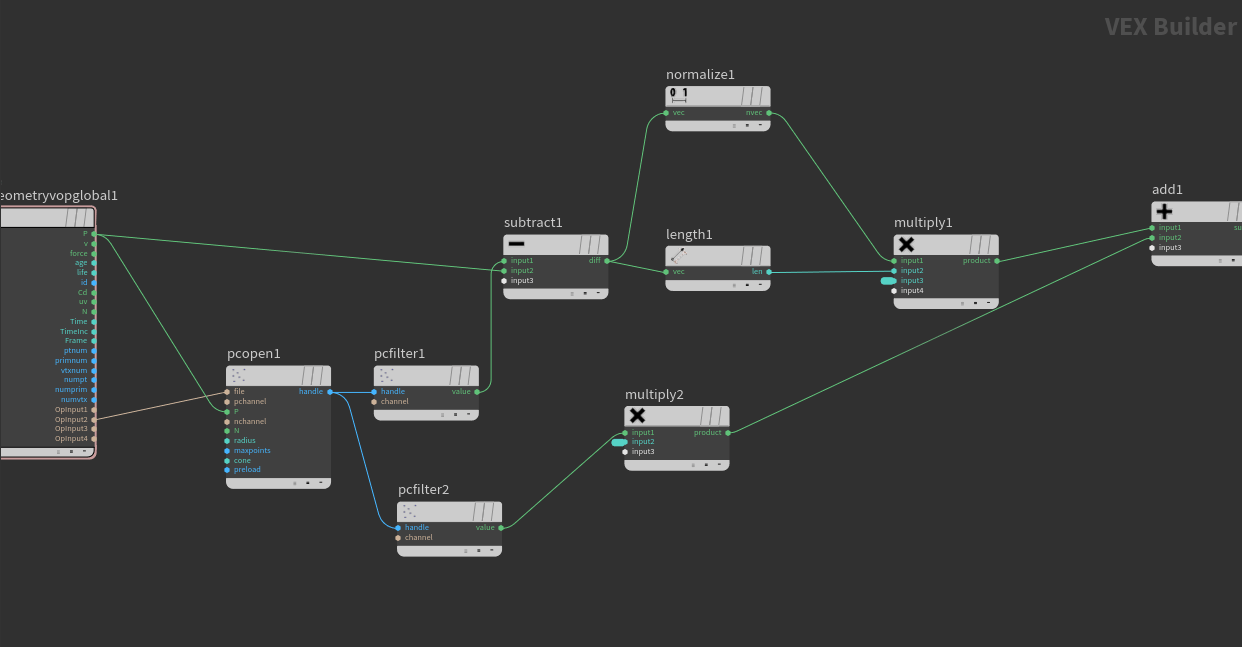
Task: Toggle the rightmost flag on multiply2 header
Action: pos(723,415)
